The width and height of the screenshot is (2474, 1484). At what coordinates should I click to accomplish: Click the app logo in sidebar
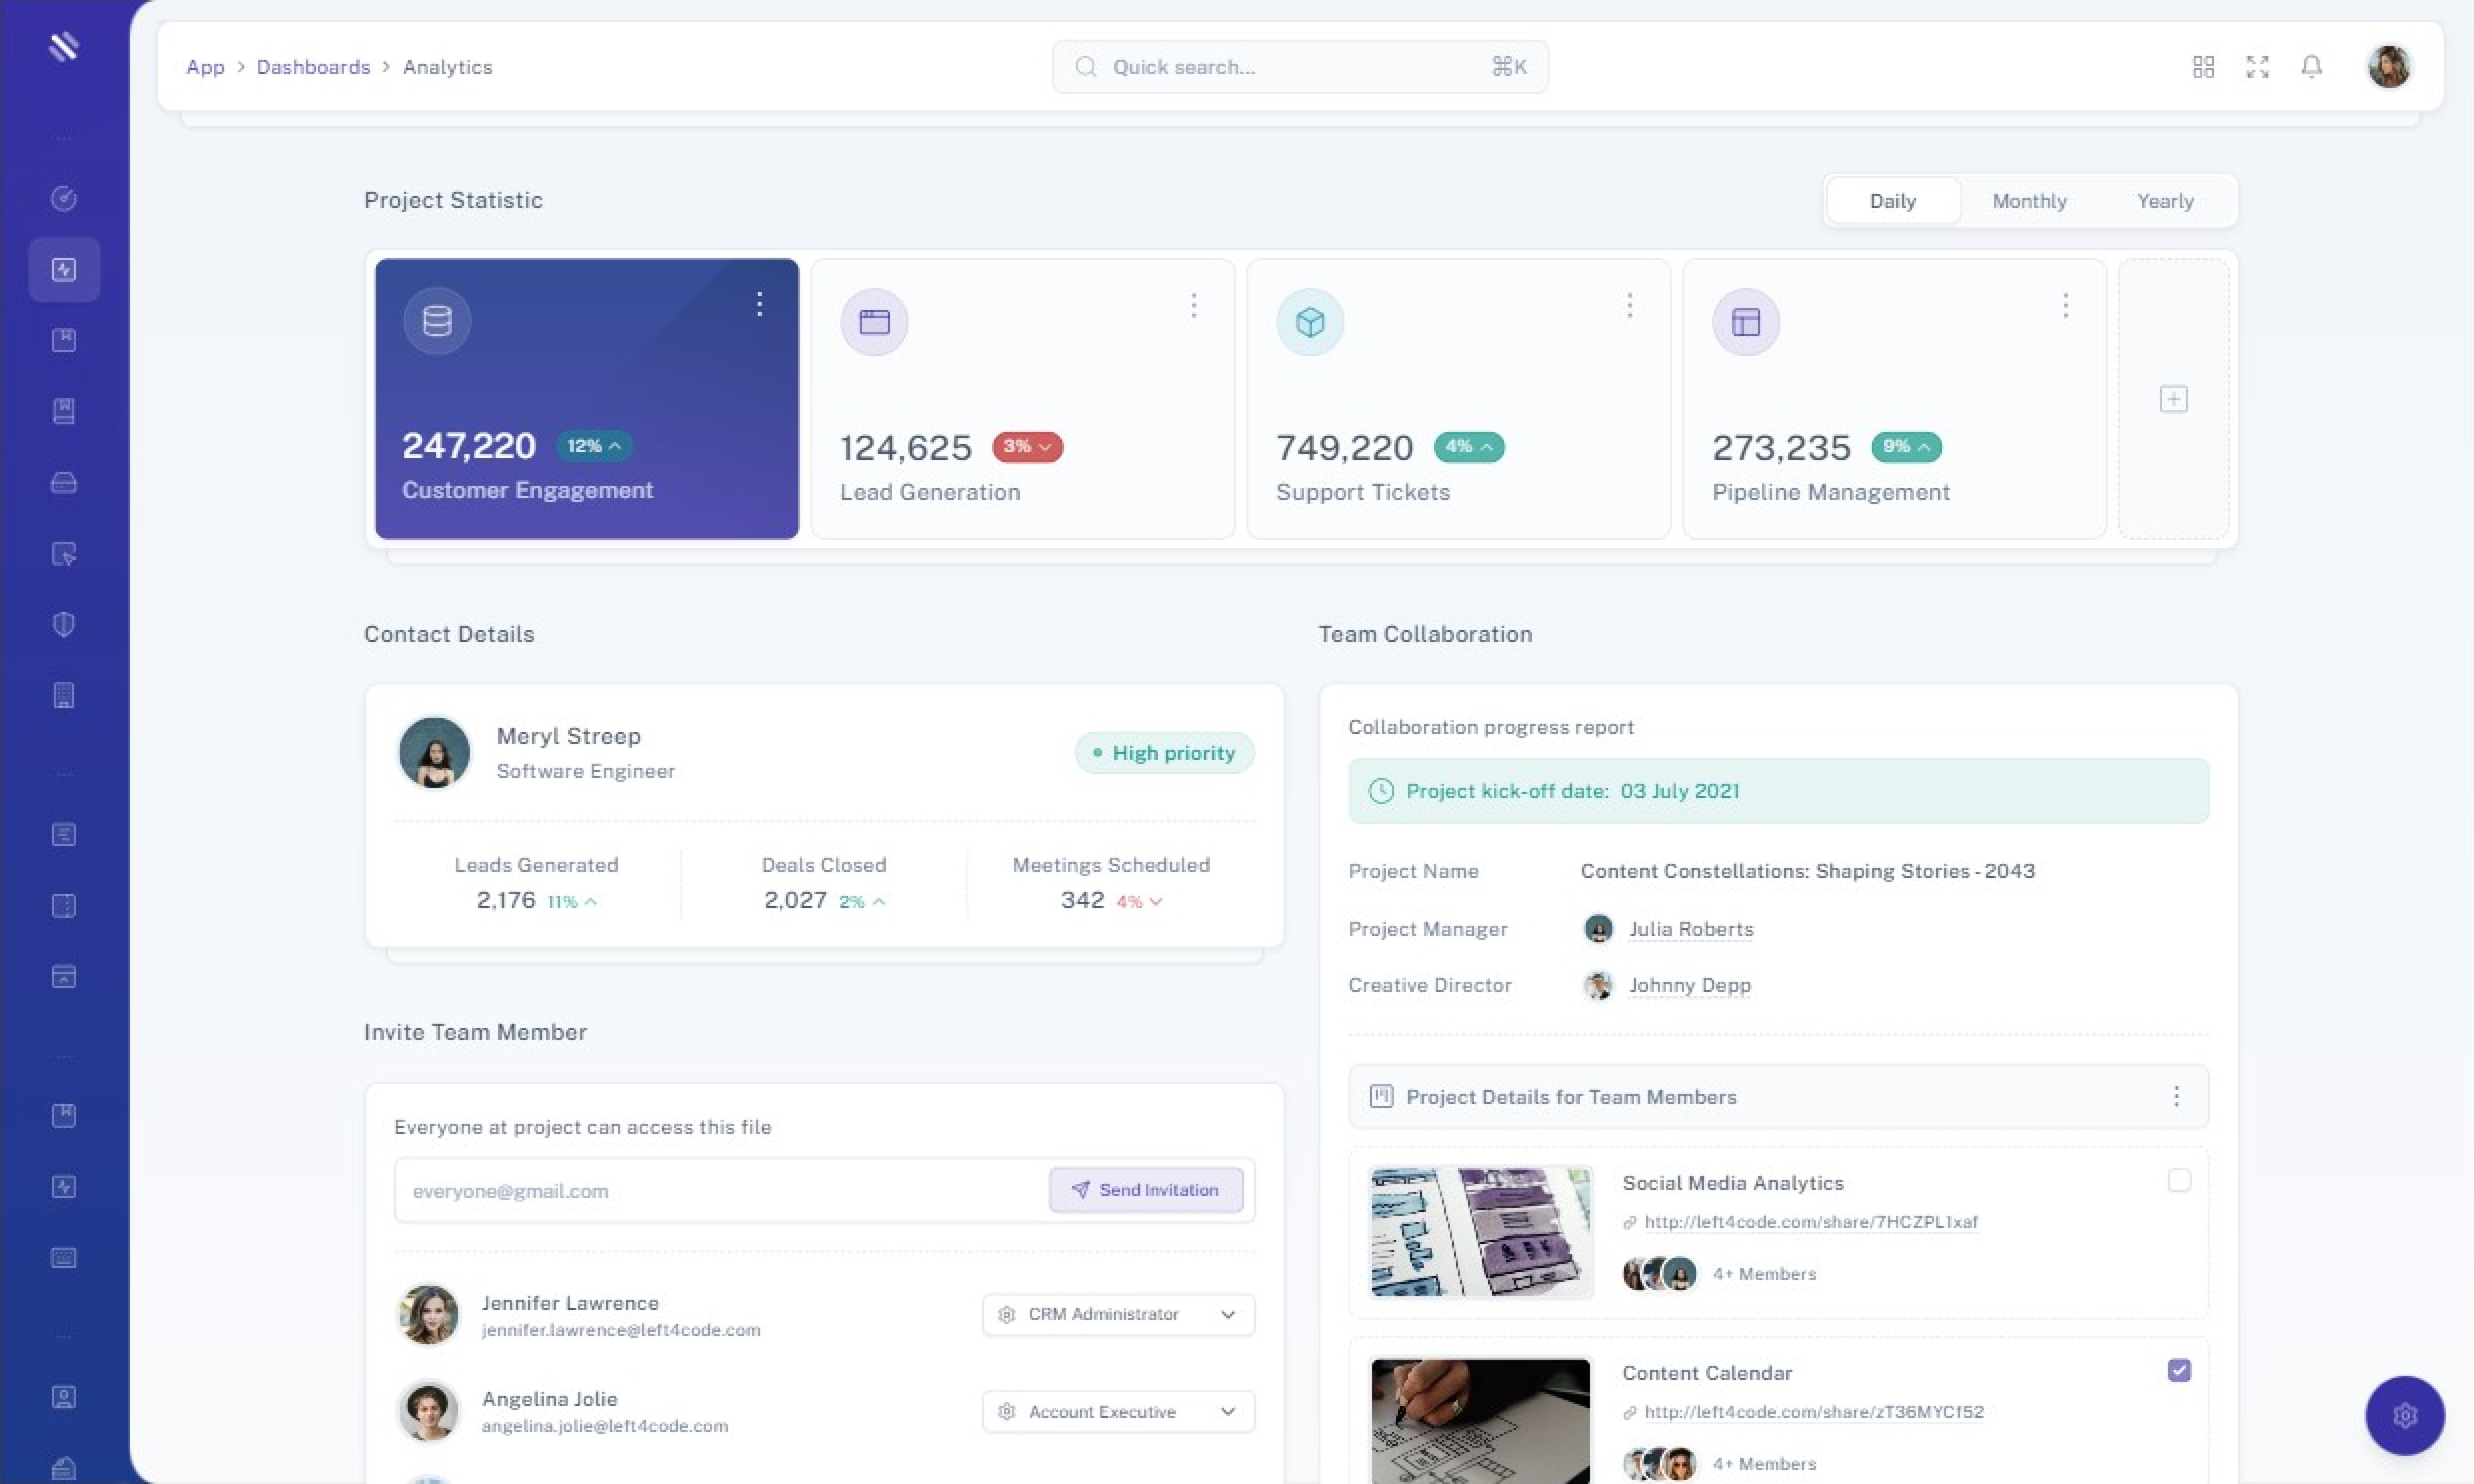[x=64, y=46]
